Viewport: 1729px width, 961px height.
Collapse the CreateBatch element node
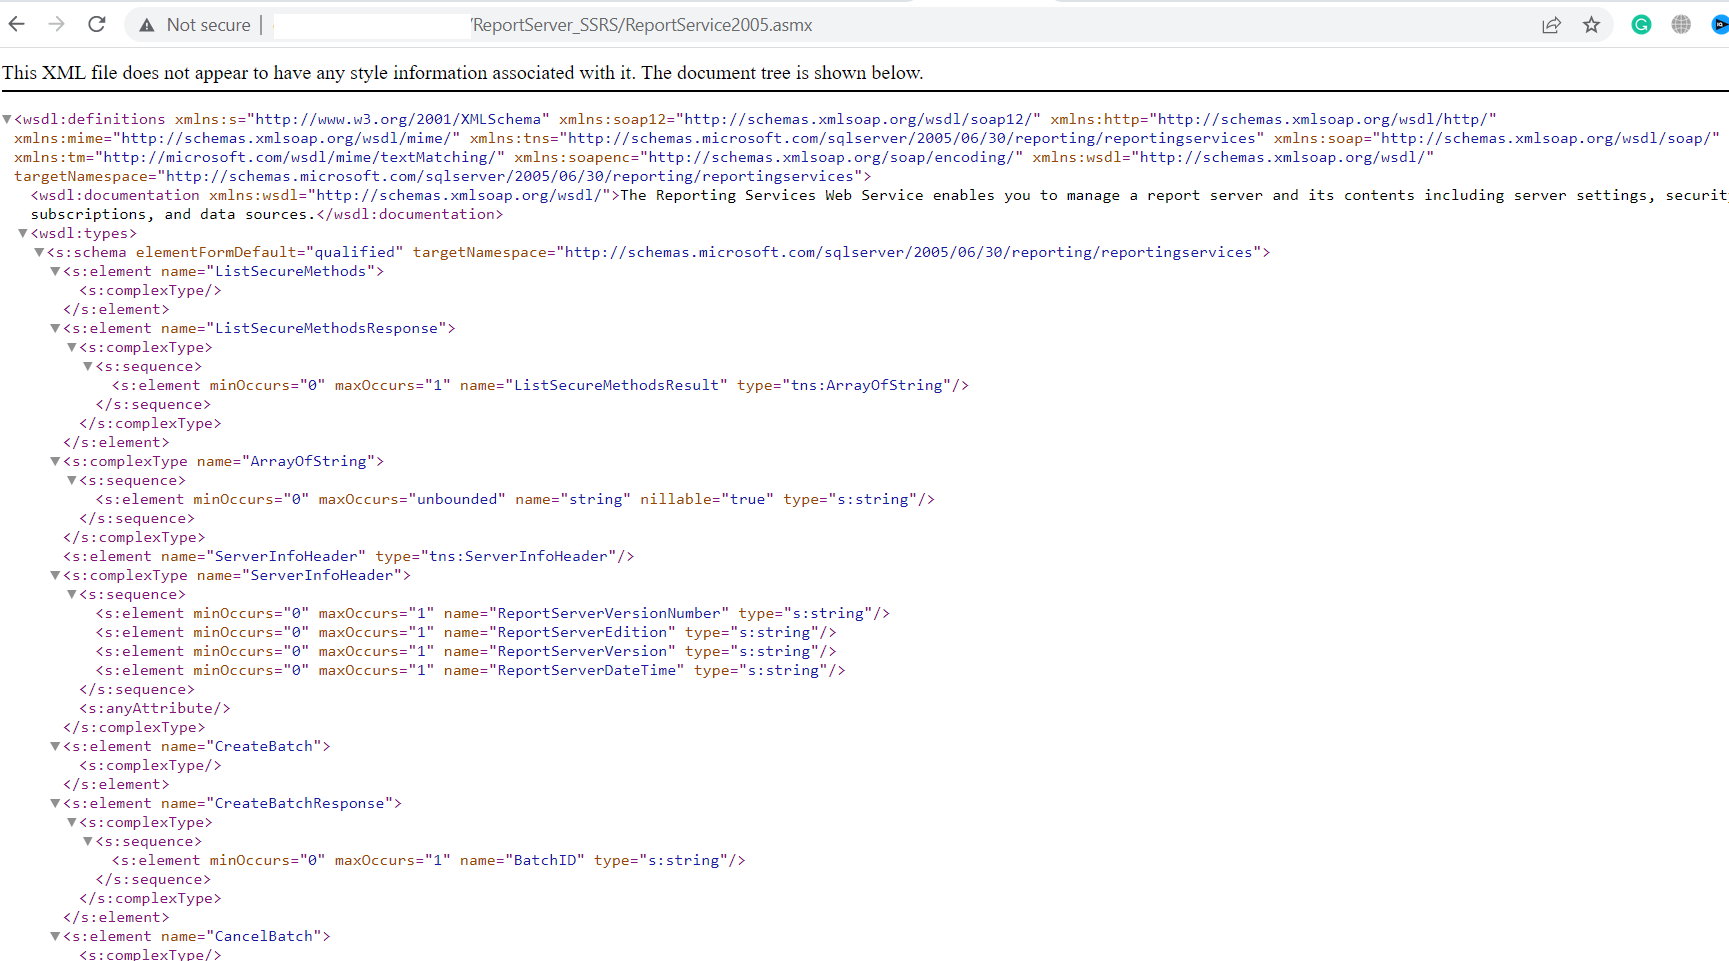point(55,746)
